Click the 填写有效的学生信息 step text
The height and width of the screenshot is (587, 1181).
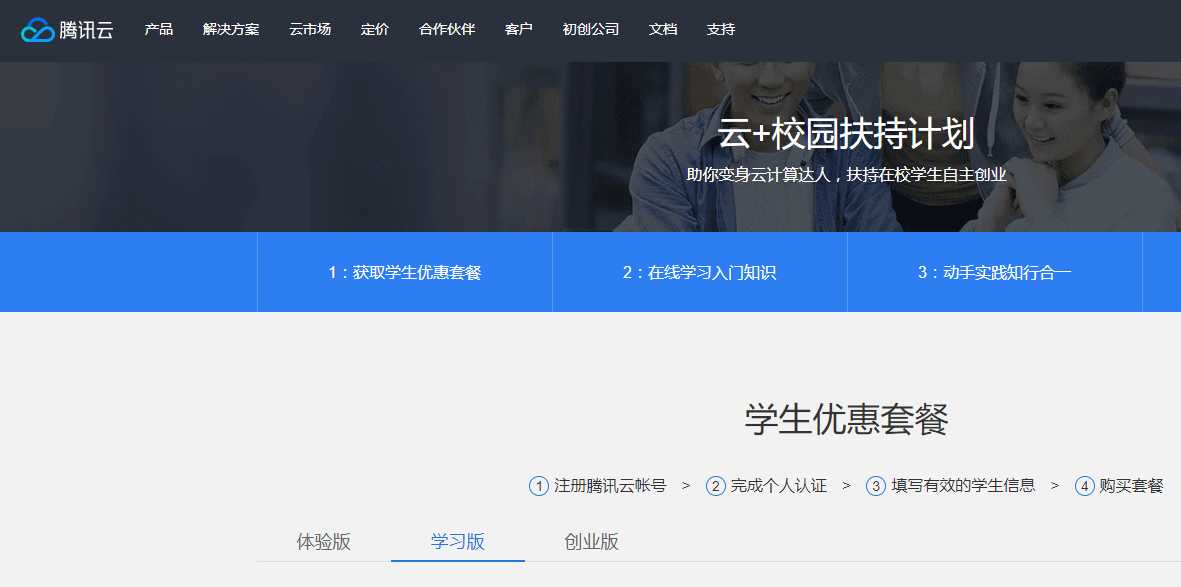click(x=963, y=485)
